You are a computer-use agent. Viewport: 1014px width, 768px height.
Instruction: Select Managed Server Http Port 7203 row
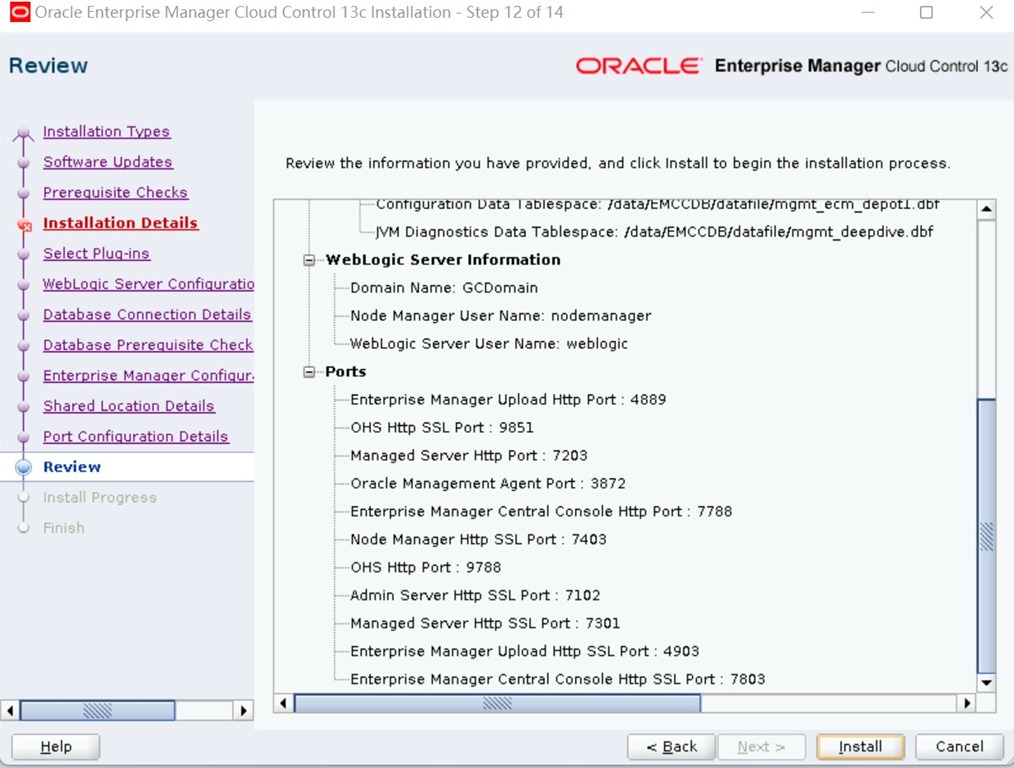click(x=469, y=455)
